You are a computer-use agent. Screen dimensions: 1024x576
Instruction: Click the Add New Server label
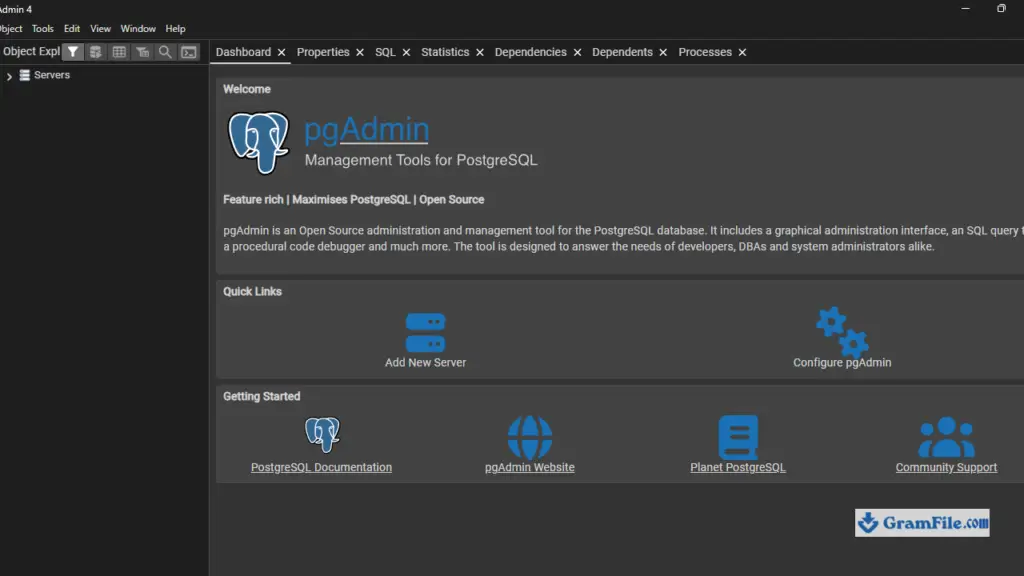click(425, 362)
